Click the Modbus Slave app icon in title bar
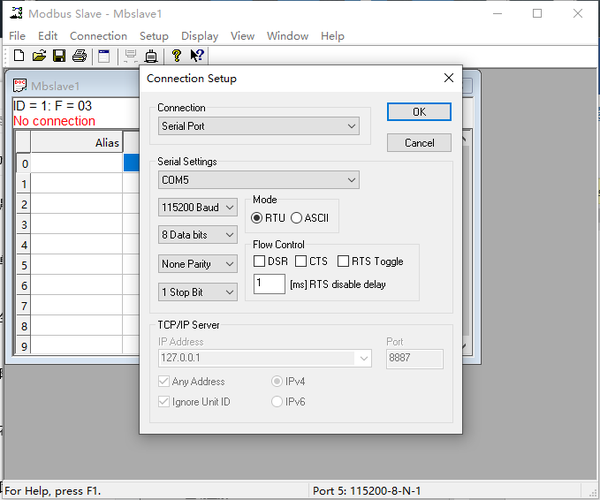 pos(16,13)
